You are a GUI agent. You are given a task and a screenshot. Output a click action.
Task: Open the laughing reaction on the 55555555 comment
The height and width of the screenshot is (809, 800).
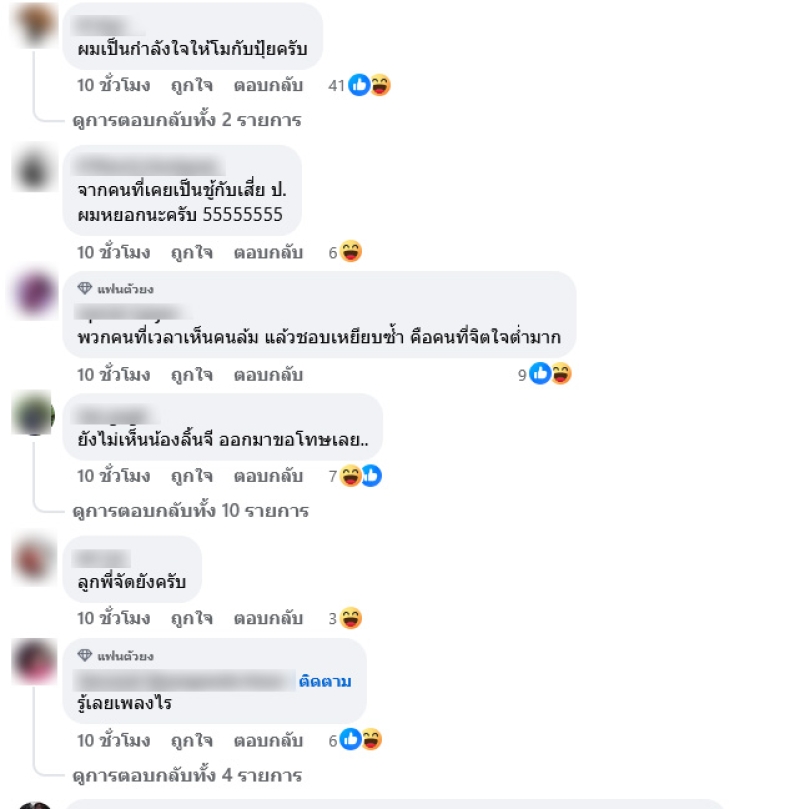tap(351, 252)
